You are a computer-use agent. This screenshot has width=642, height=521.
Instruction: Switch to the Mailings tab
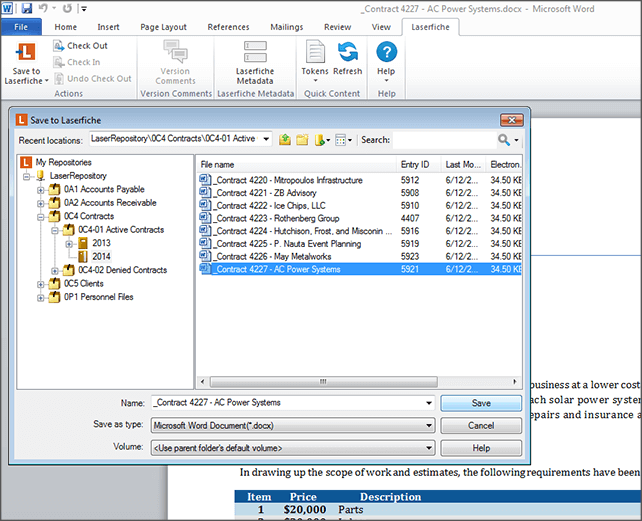(x=287, y=27)
